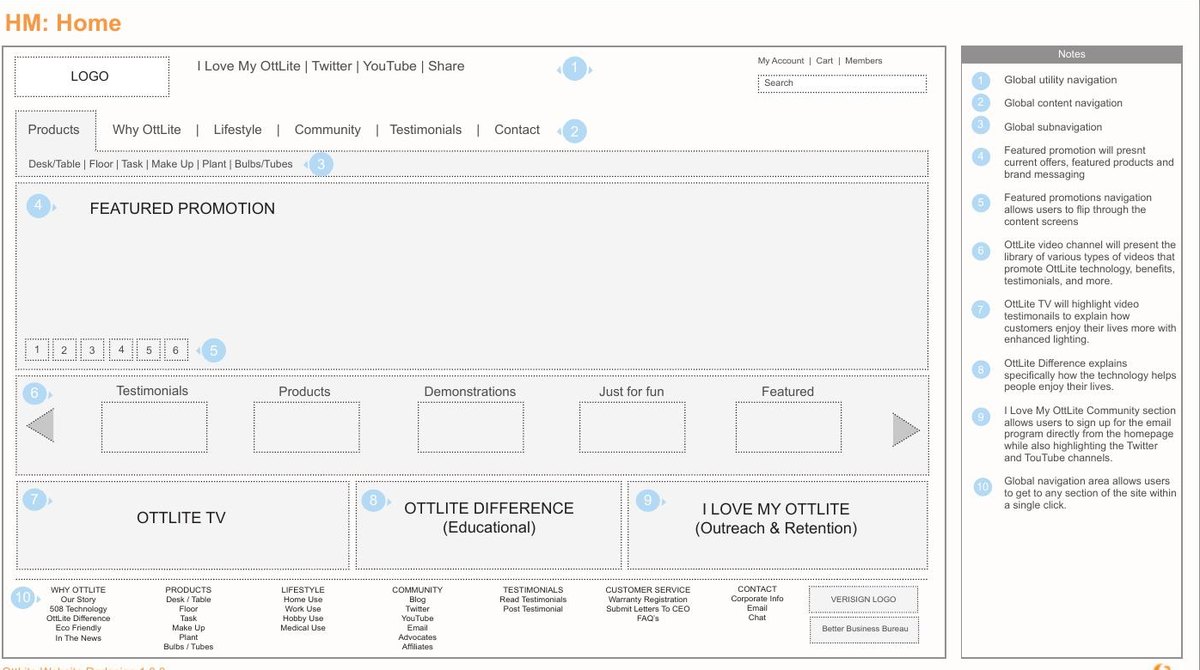
Task: Show promotion screen 4
Action: tap(121, 350)
